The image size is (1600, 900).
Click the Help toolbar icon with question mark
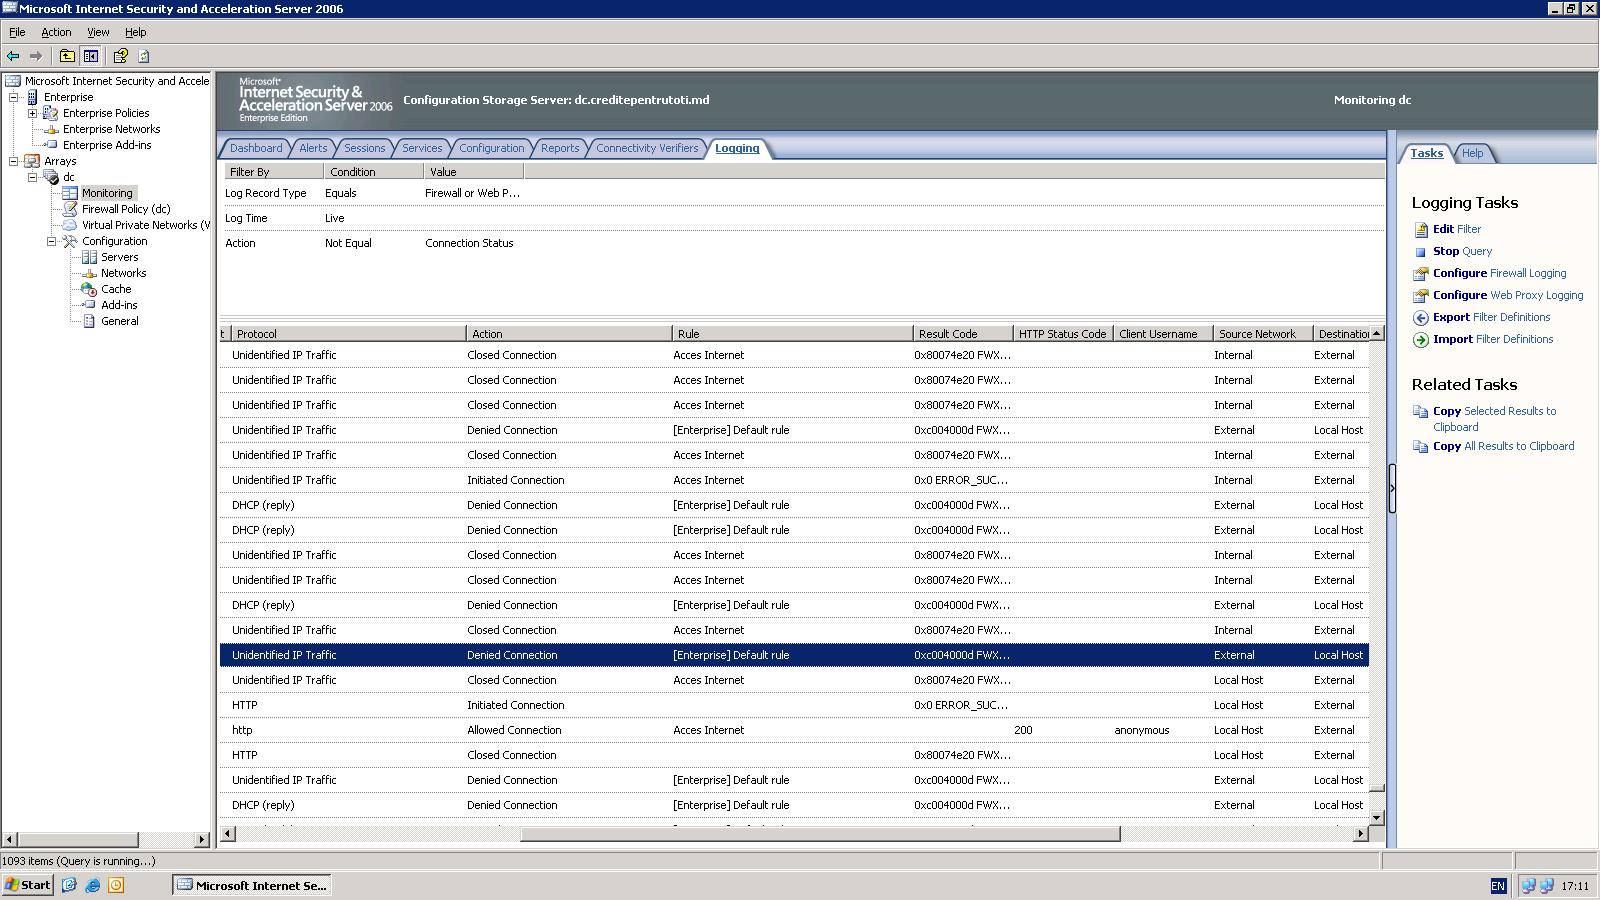click(120, 56)
